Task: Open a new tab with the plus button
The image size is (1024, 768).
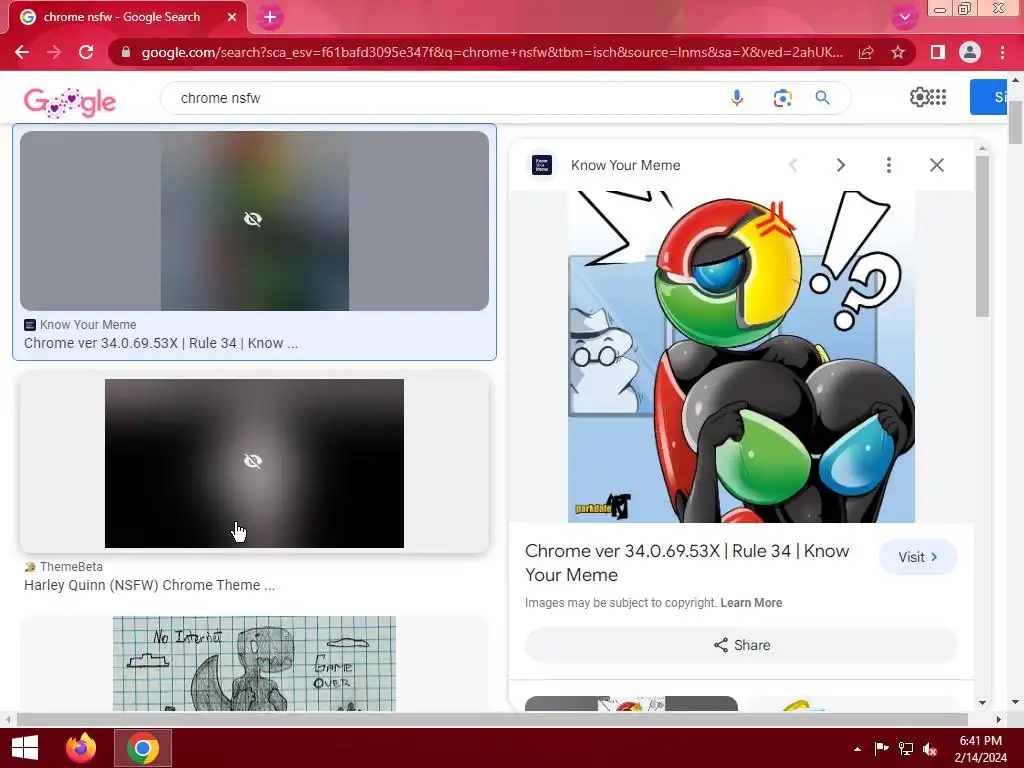Action: [270, 17]
